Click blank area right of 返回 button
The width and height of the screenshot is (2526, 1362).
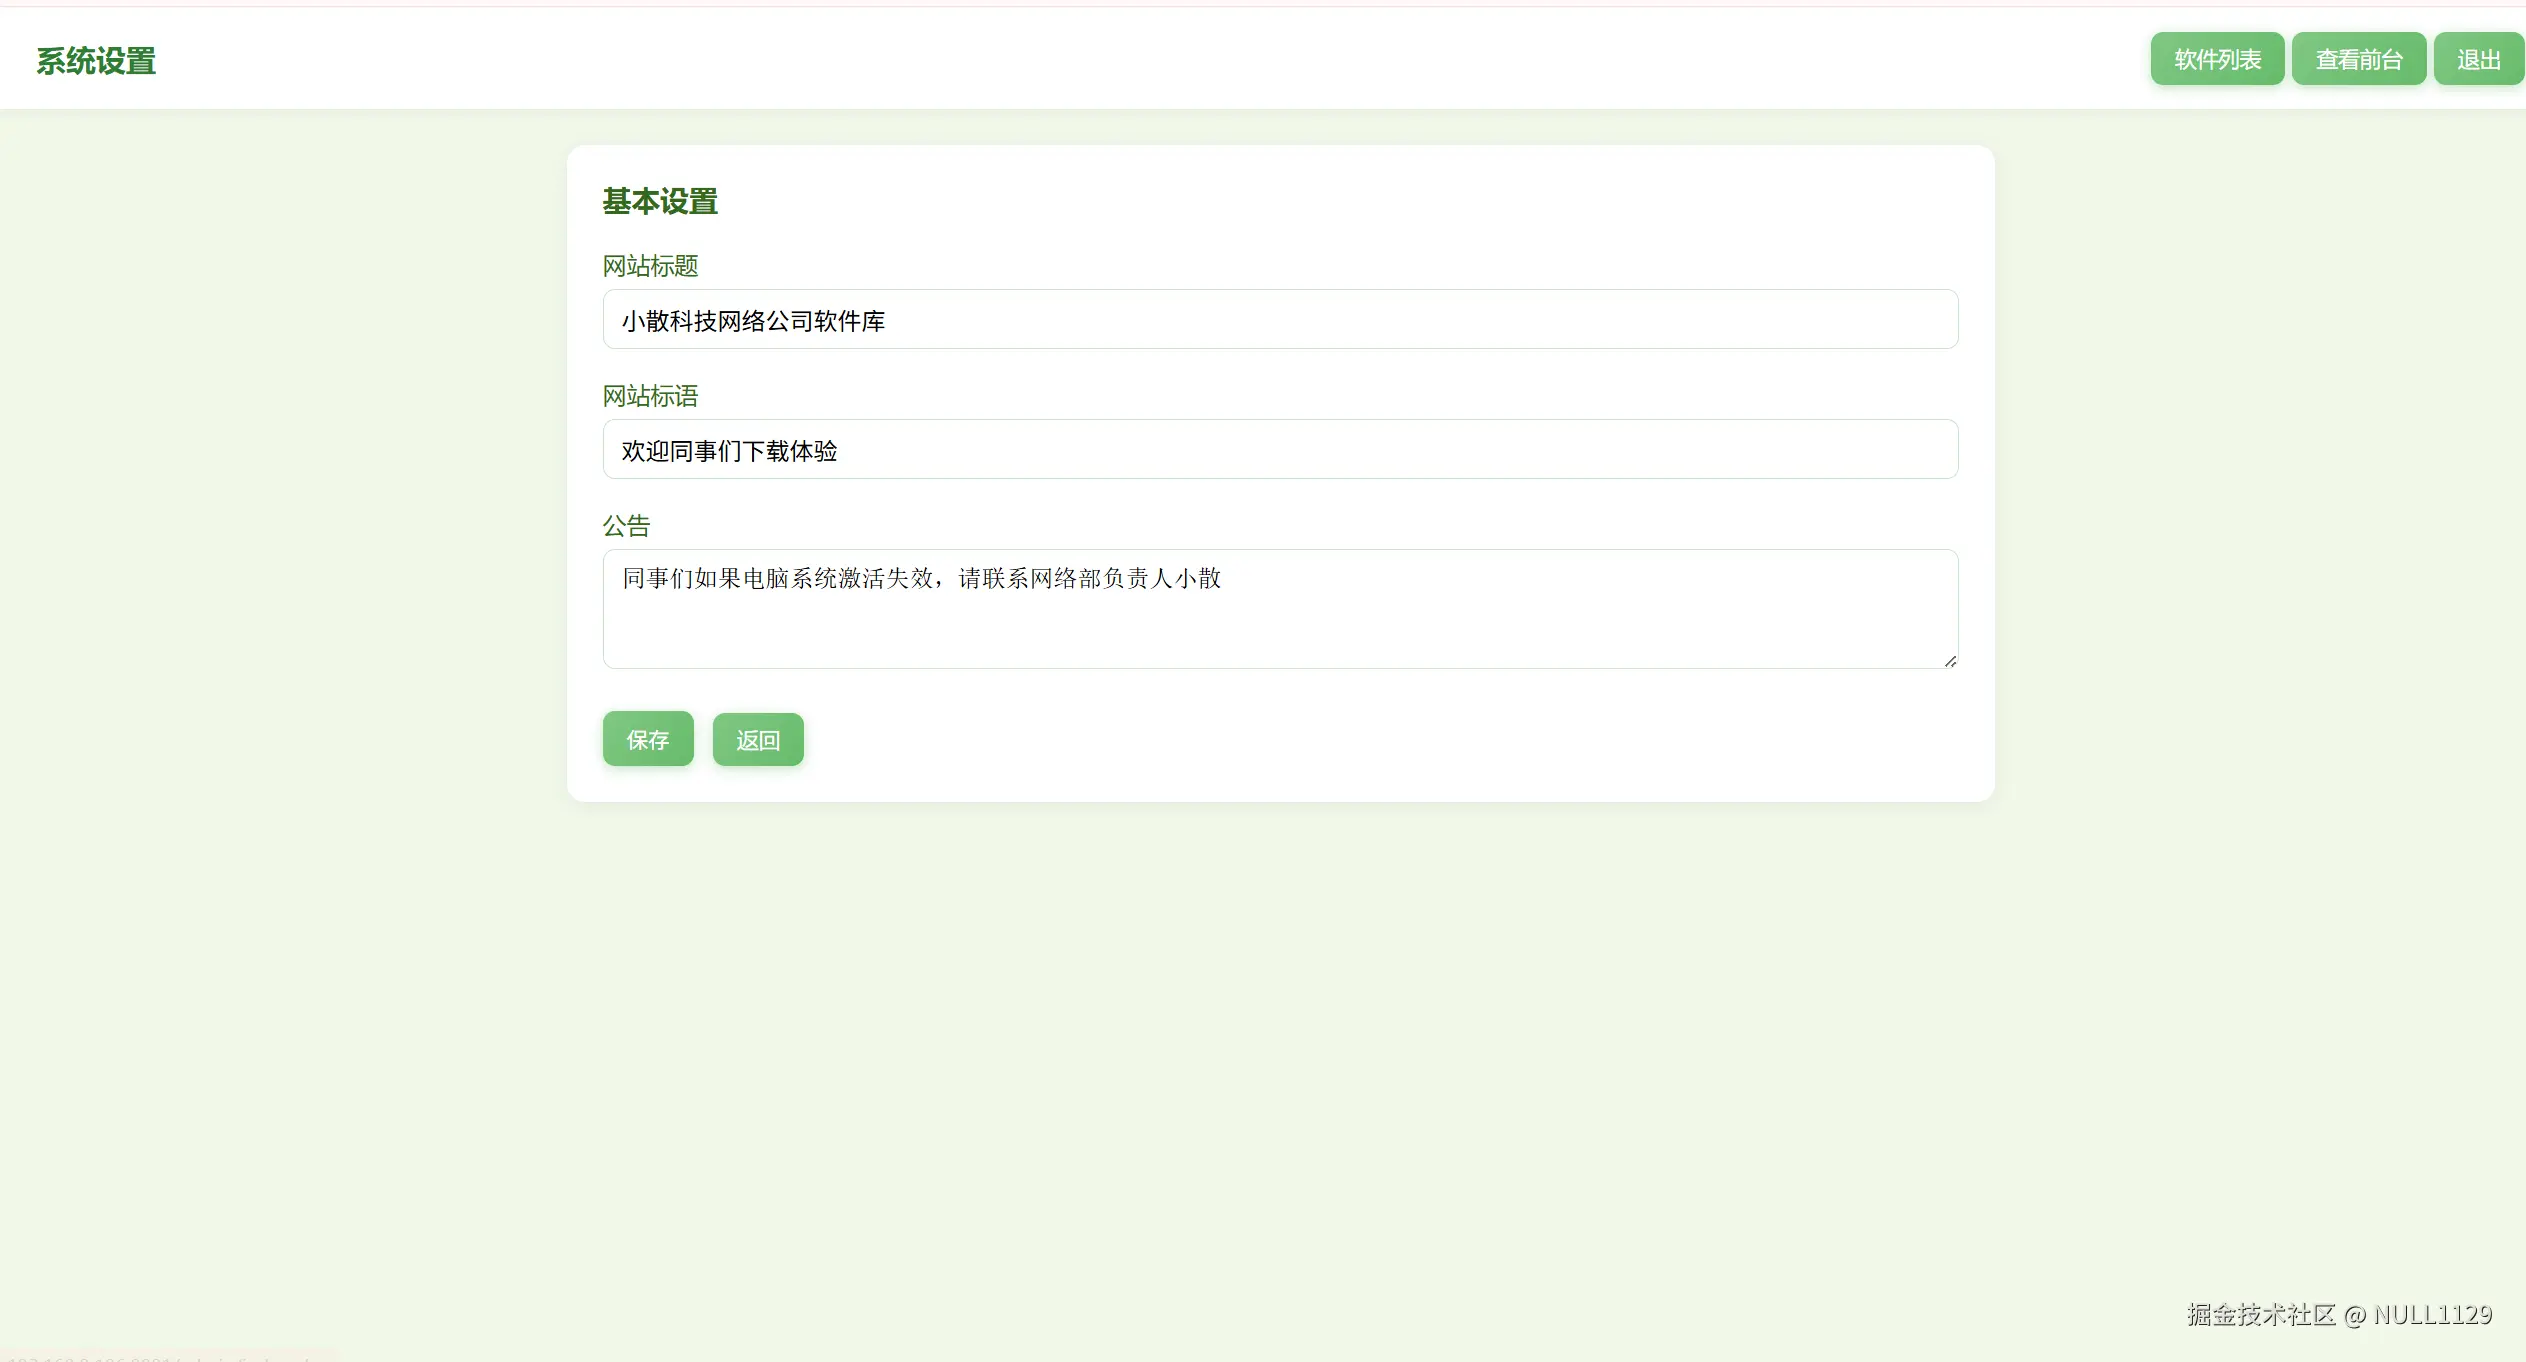click(1300, 740)
